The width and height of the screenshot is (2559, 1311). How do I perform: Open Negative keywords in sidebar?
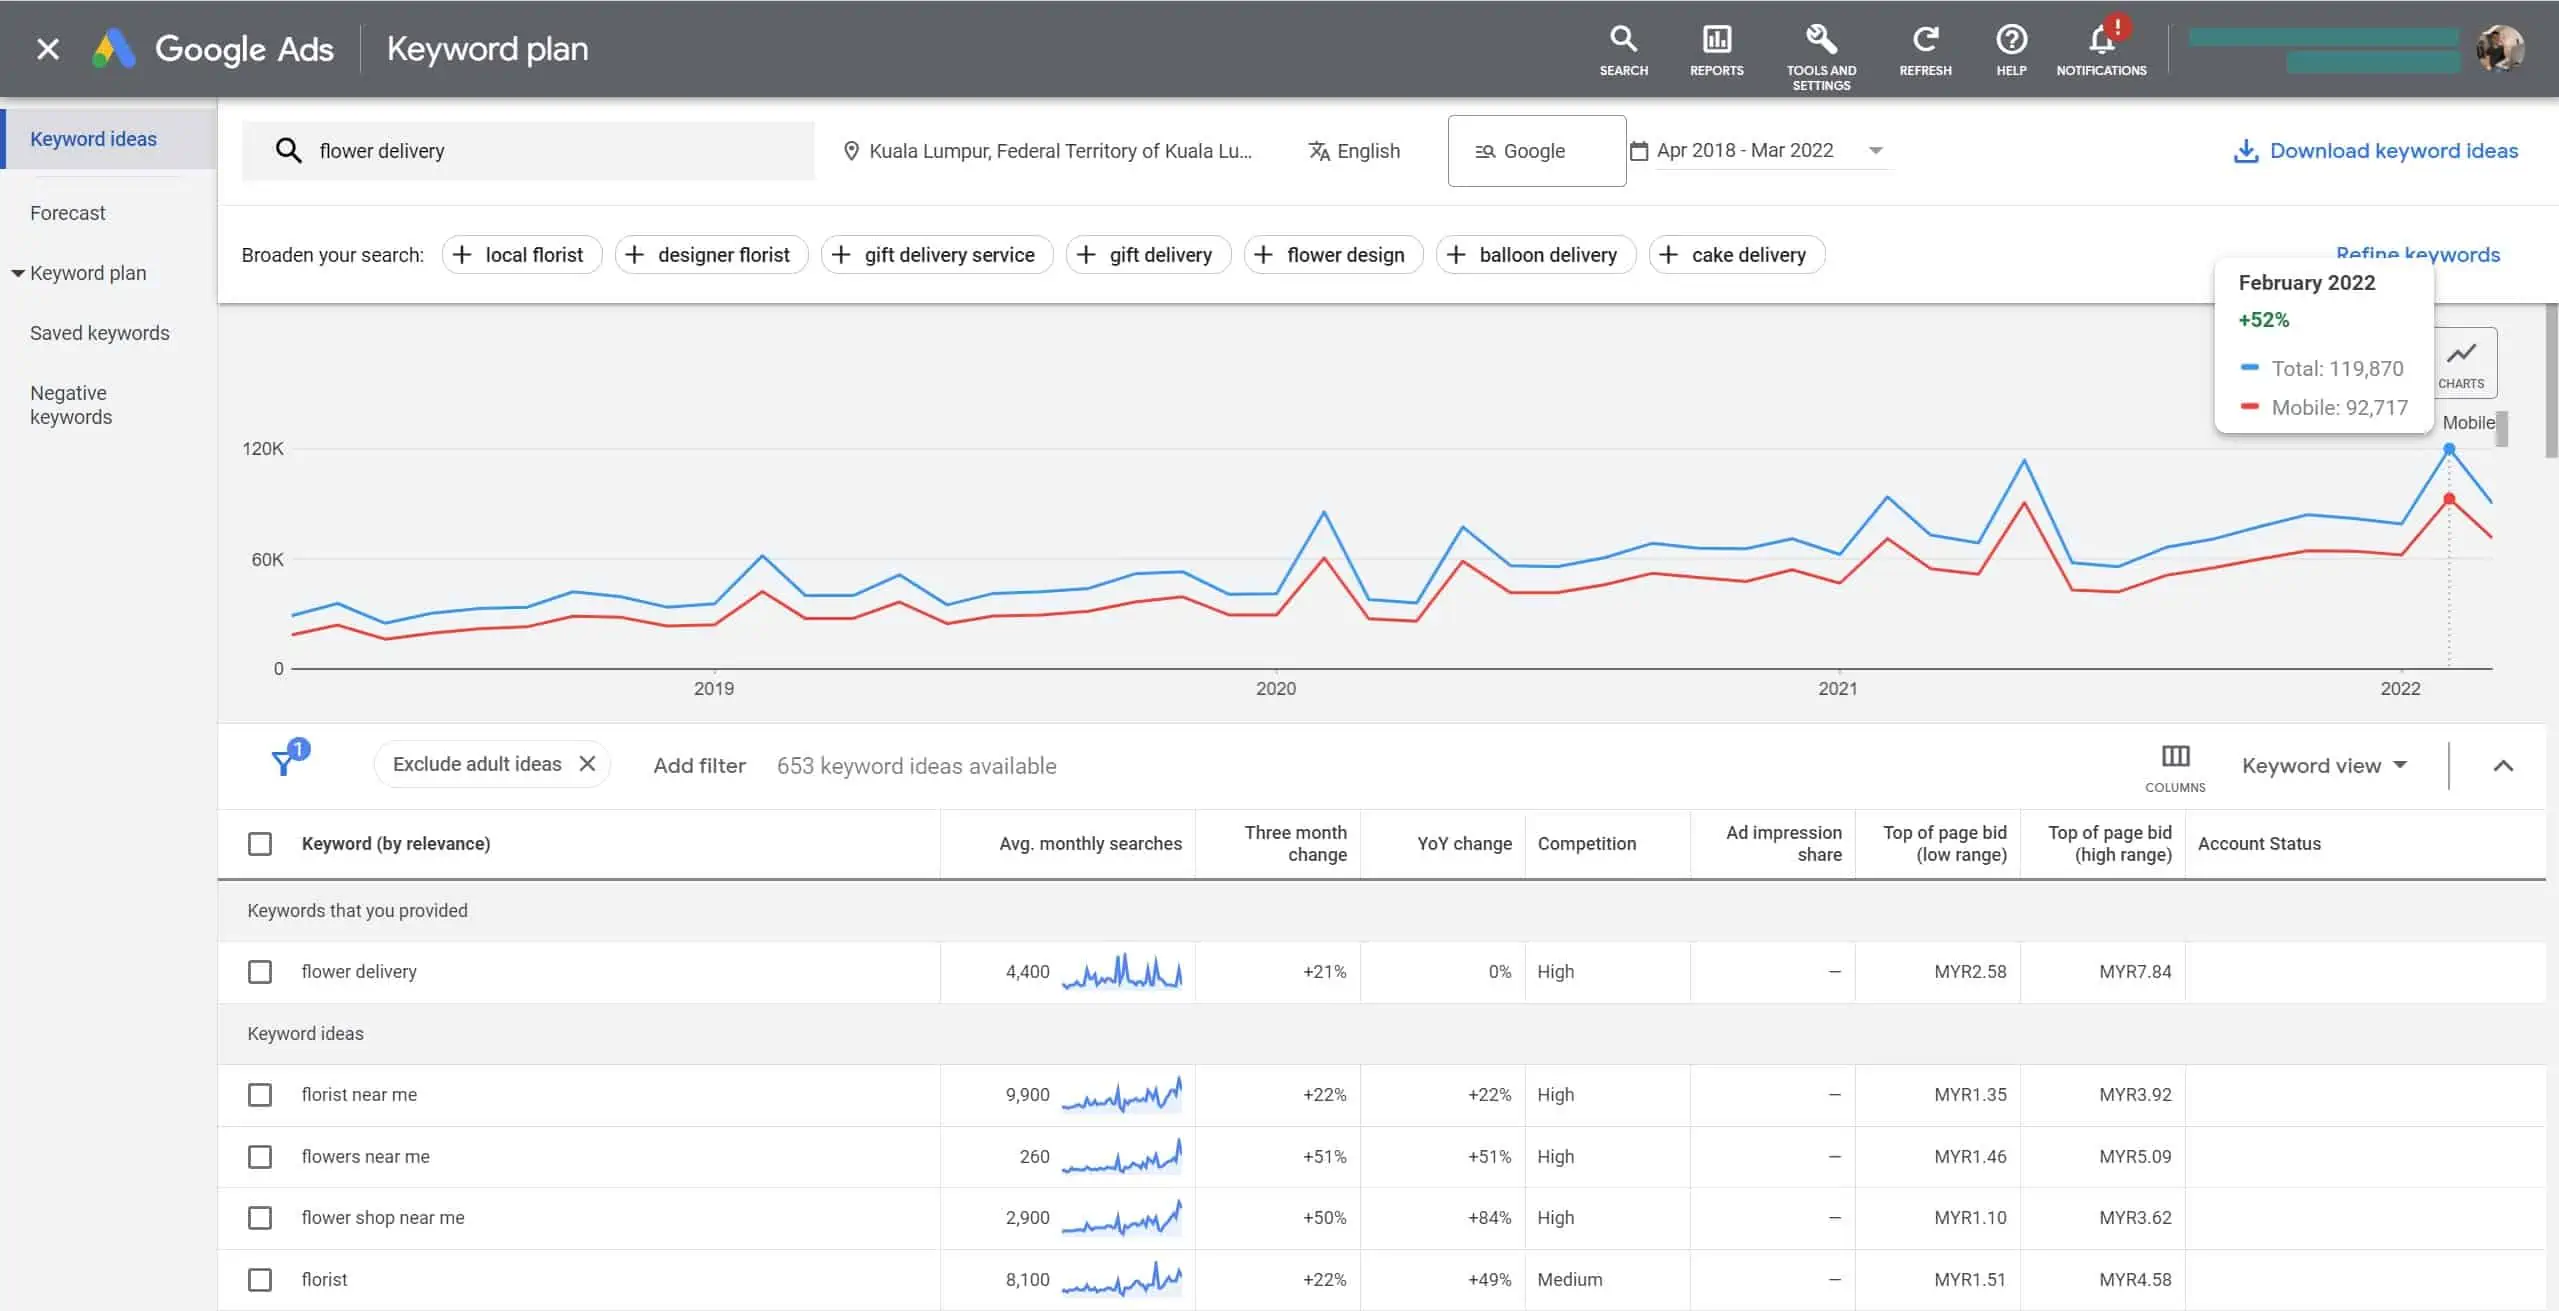tap(71, 405)
